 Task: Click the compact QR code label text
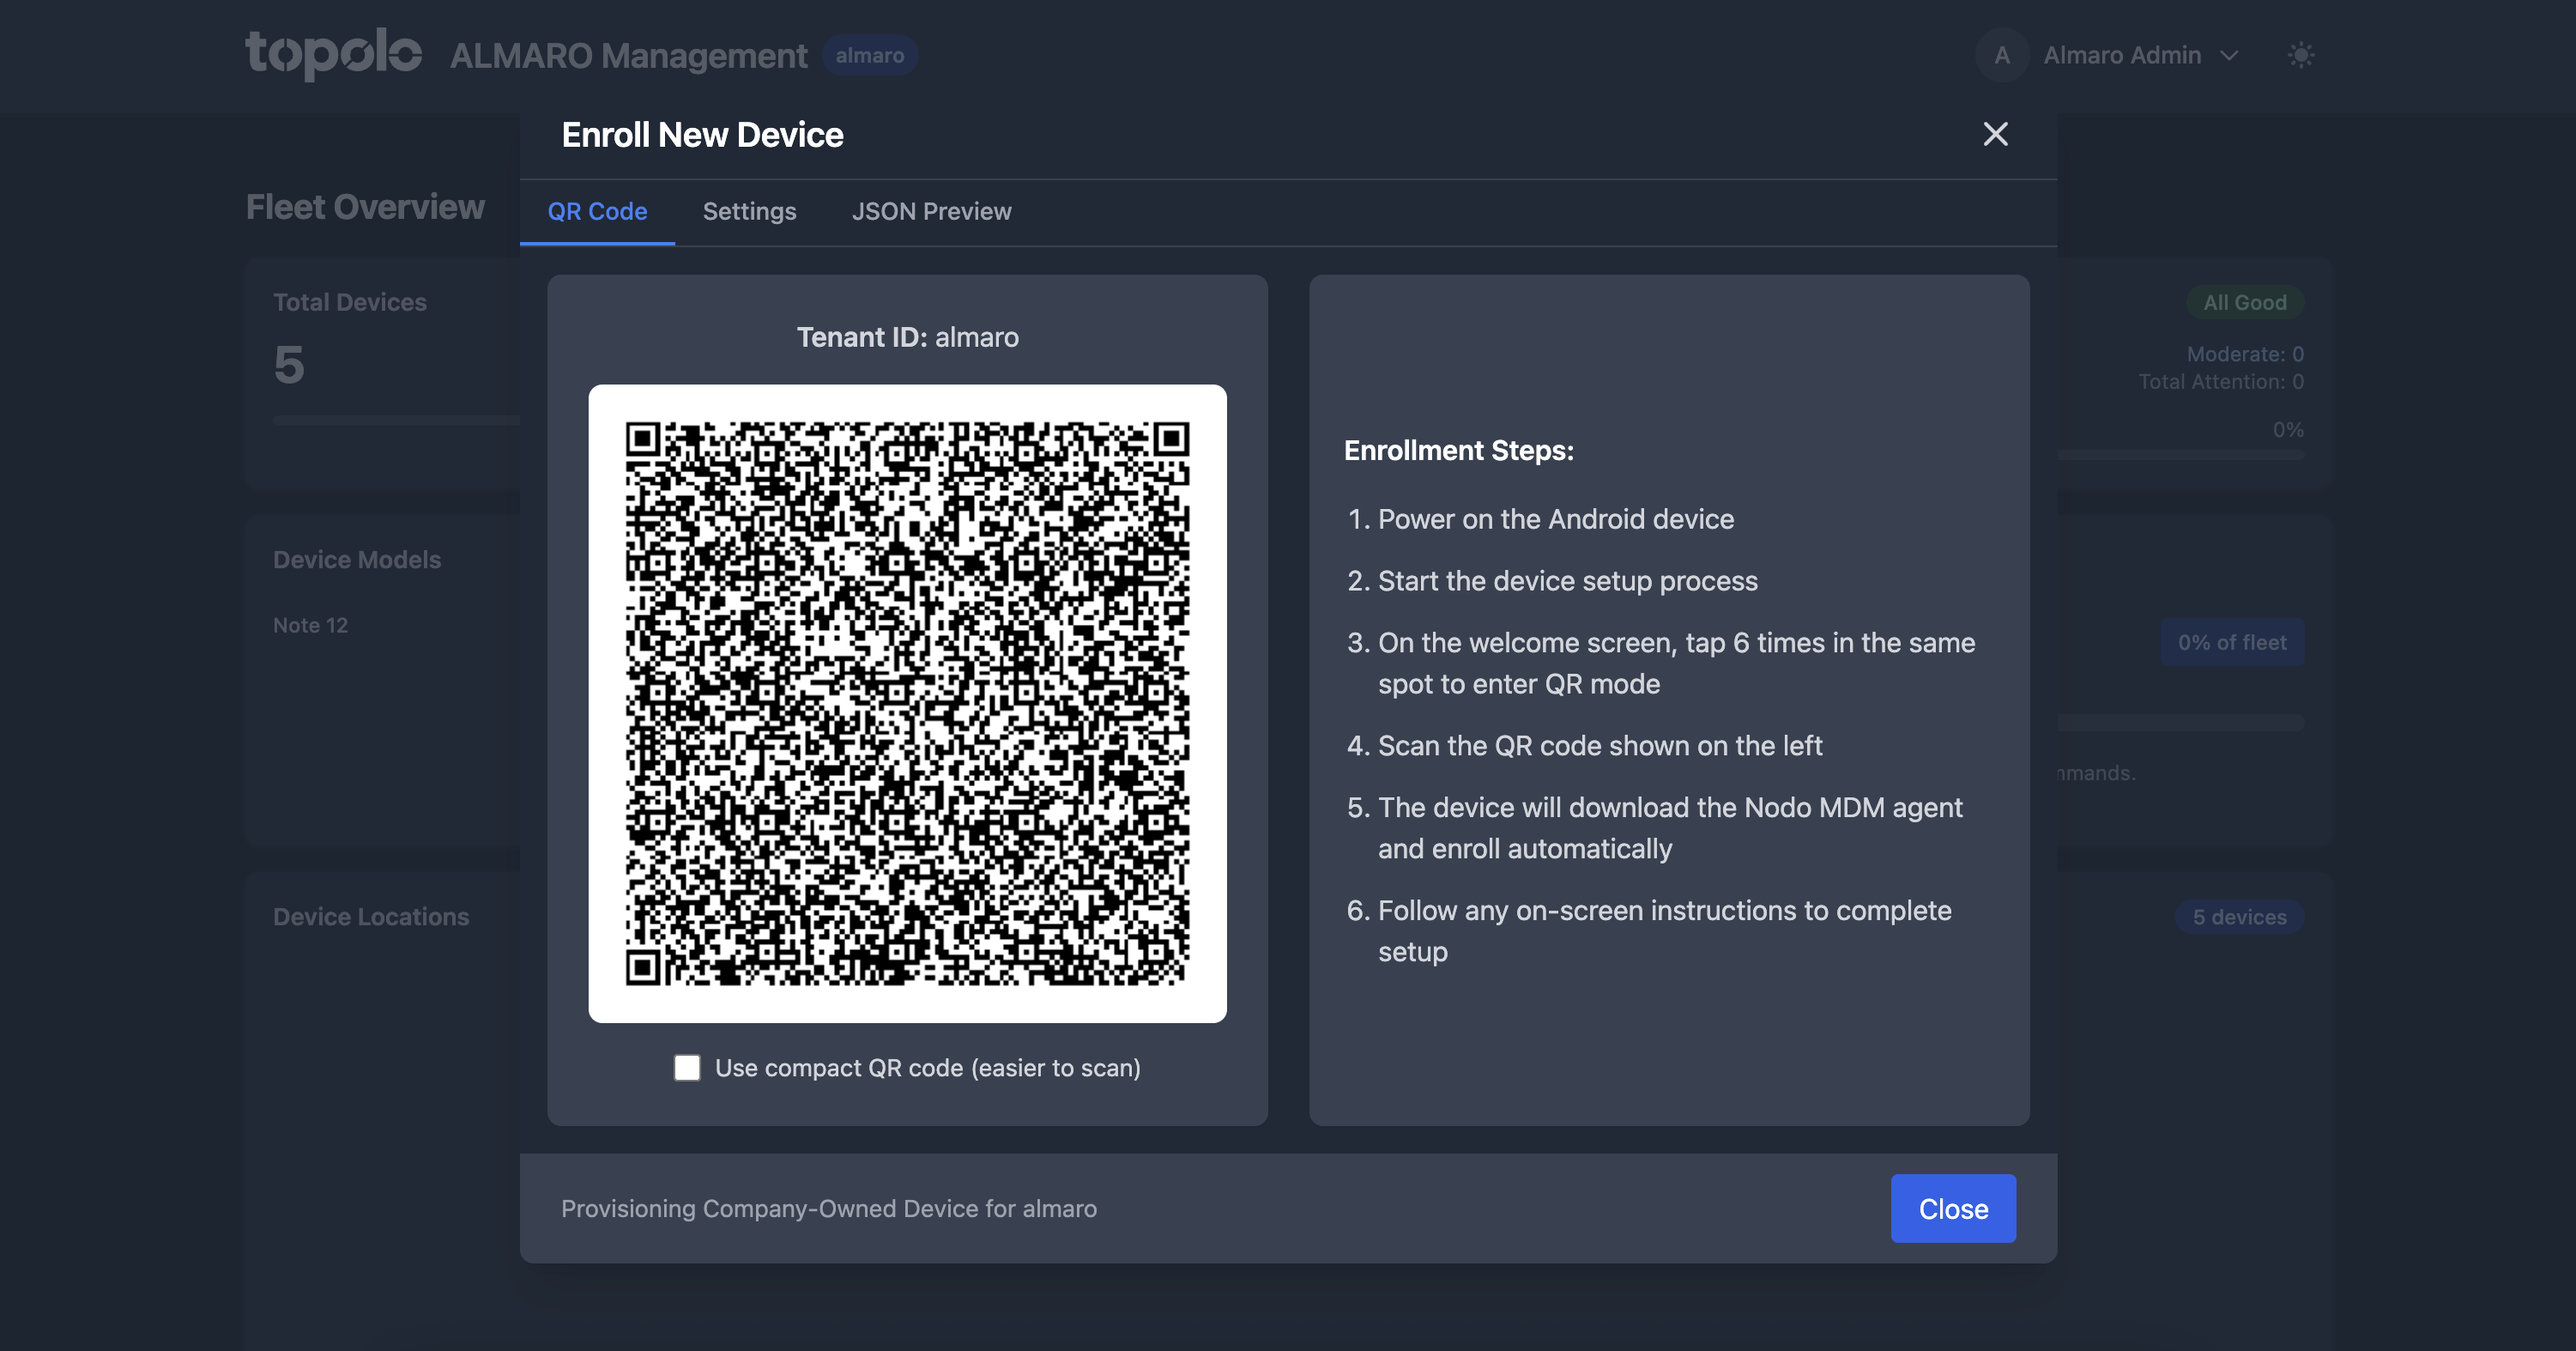[x=927, y=1068]
